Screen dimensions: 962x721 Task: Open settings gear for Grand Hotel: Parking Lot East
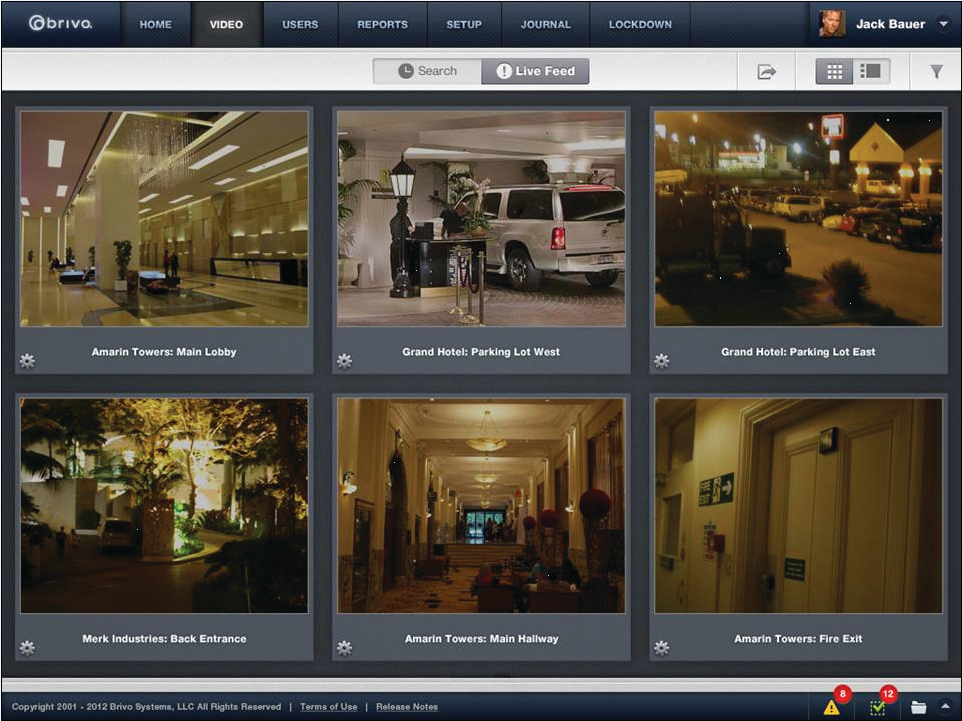[661, 361]
